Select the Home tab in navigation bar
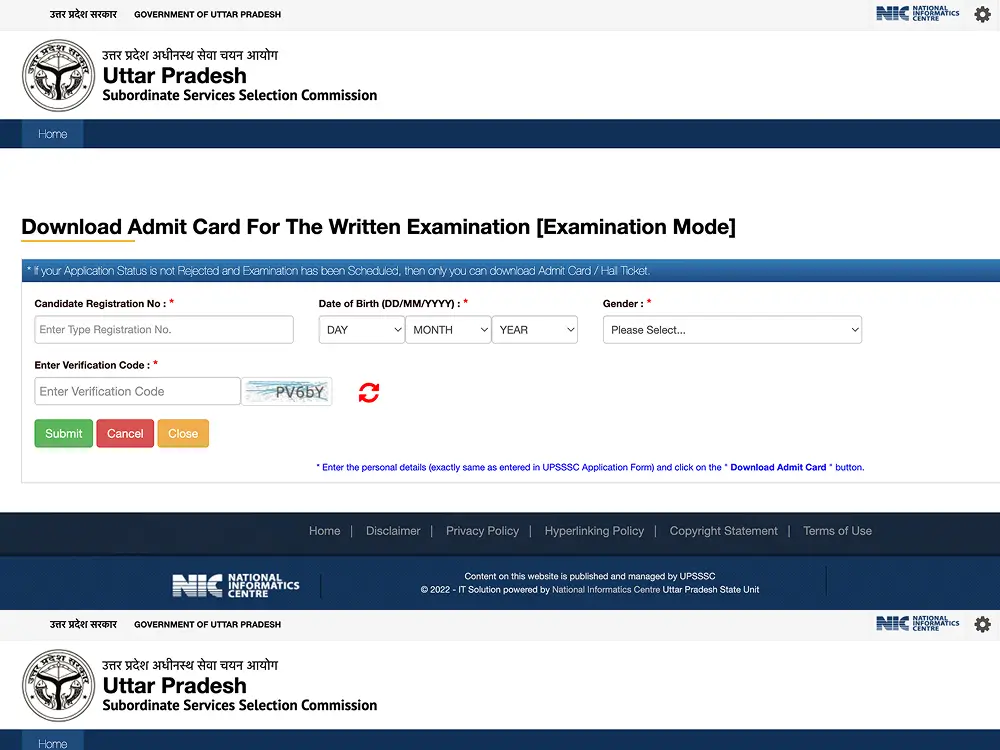 pyautogui.click(x=53, y=134)
